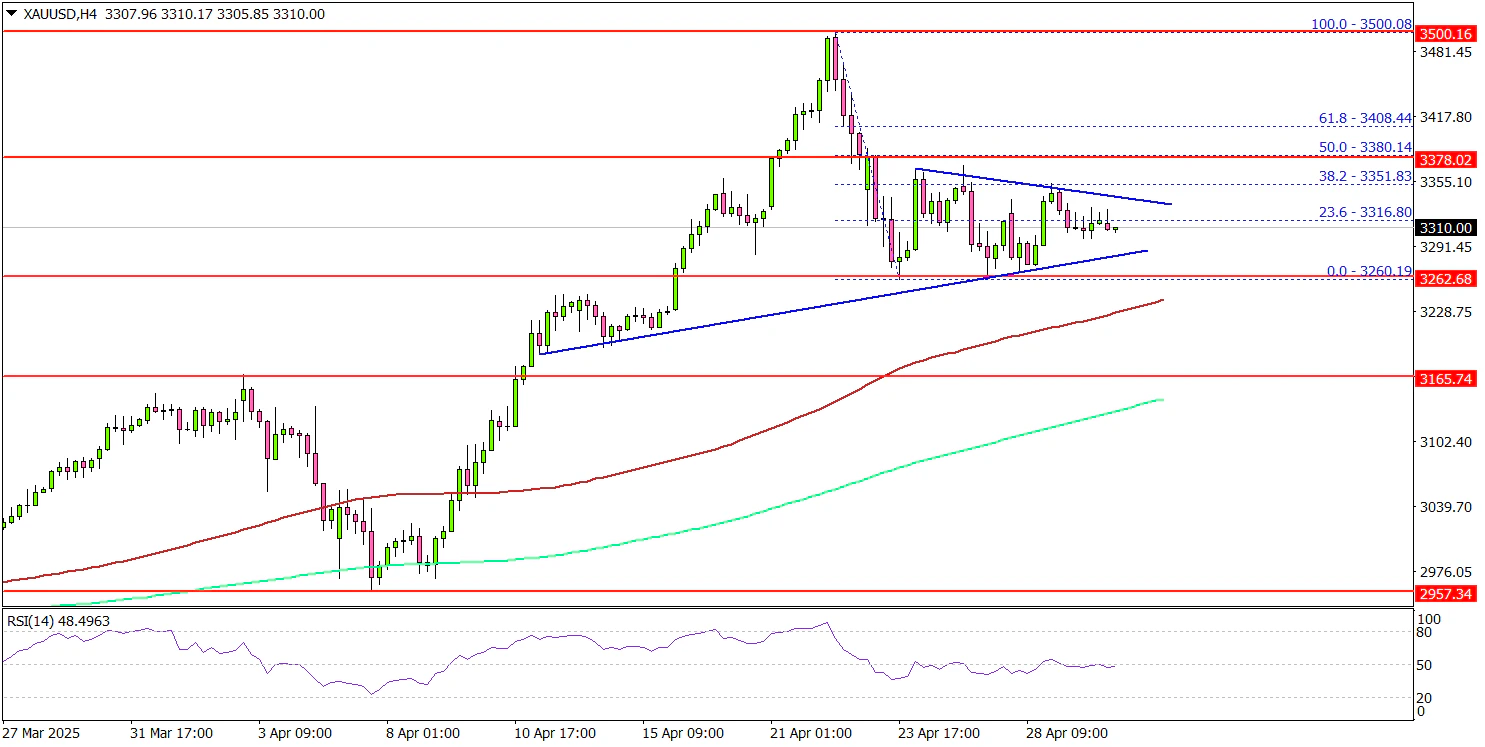1485x747 pixels.
Task: Click the descending blue trendline's right end
Action: pyautogui.click(x=1170, y=204)
